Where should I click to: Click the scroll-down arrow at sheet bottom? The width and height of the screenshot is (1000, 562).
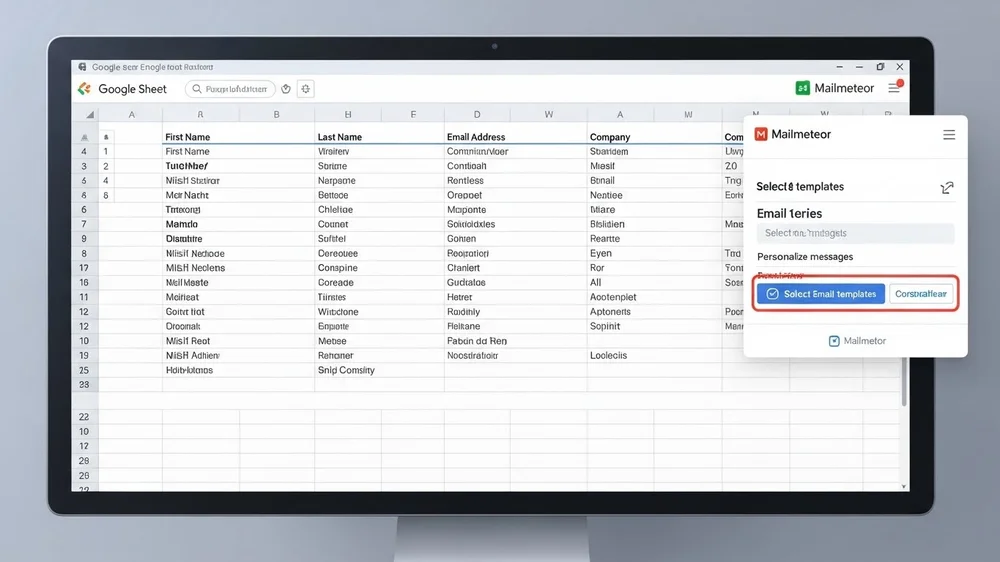pyautogui.click(x=904, y=486)
